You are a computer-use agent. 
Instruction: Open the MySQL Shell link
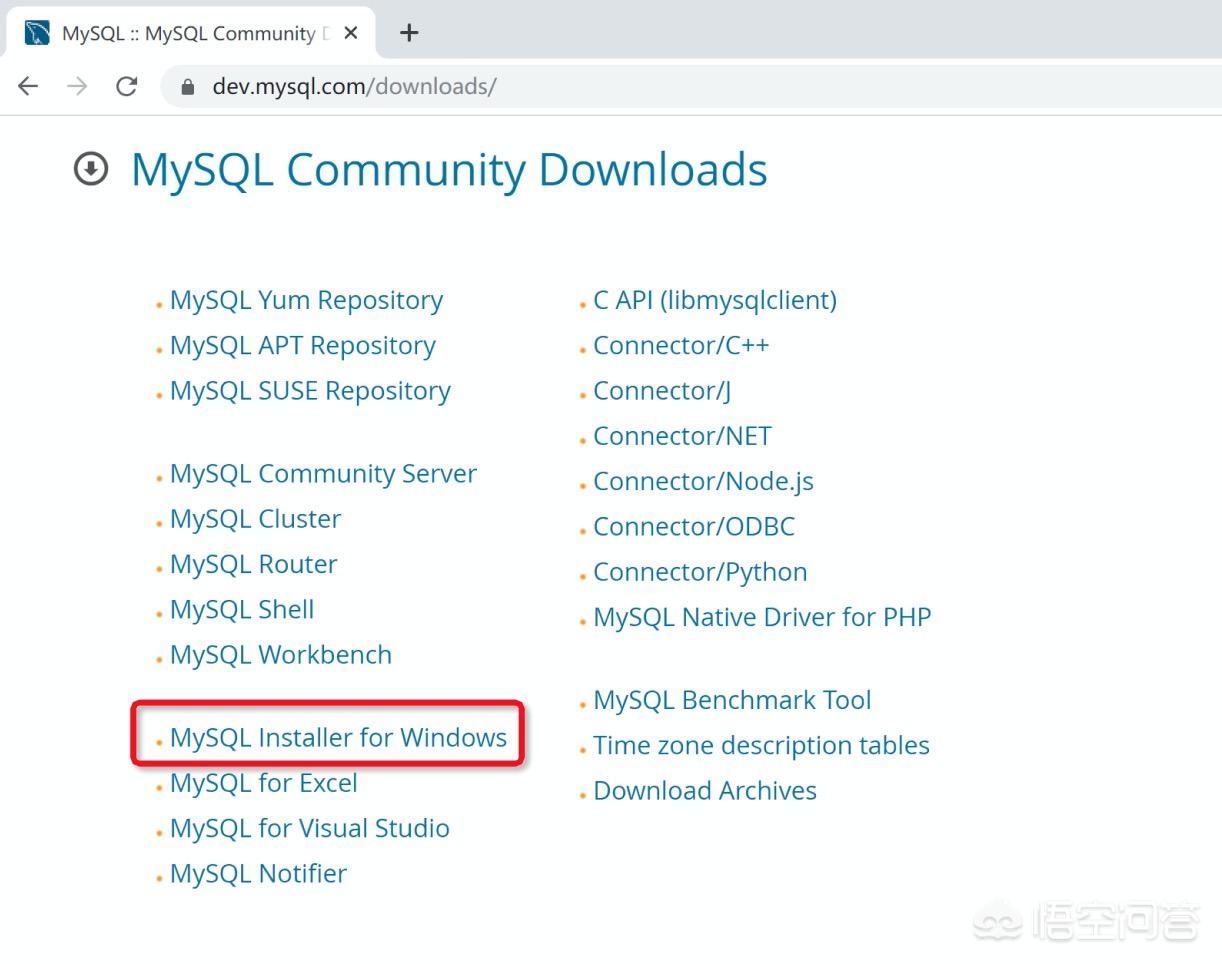[242, 609]
